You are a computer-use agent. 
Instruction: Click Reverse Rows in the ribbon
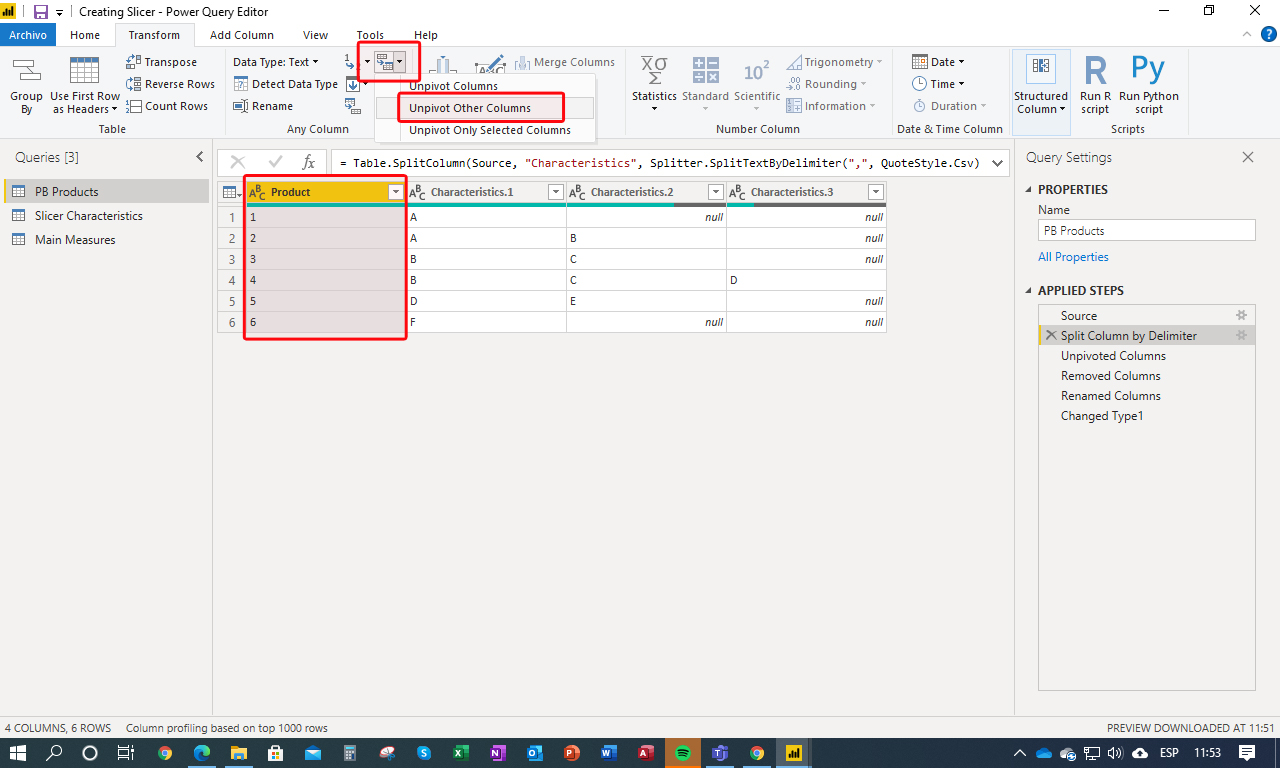coord(170,84)
